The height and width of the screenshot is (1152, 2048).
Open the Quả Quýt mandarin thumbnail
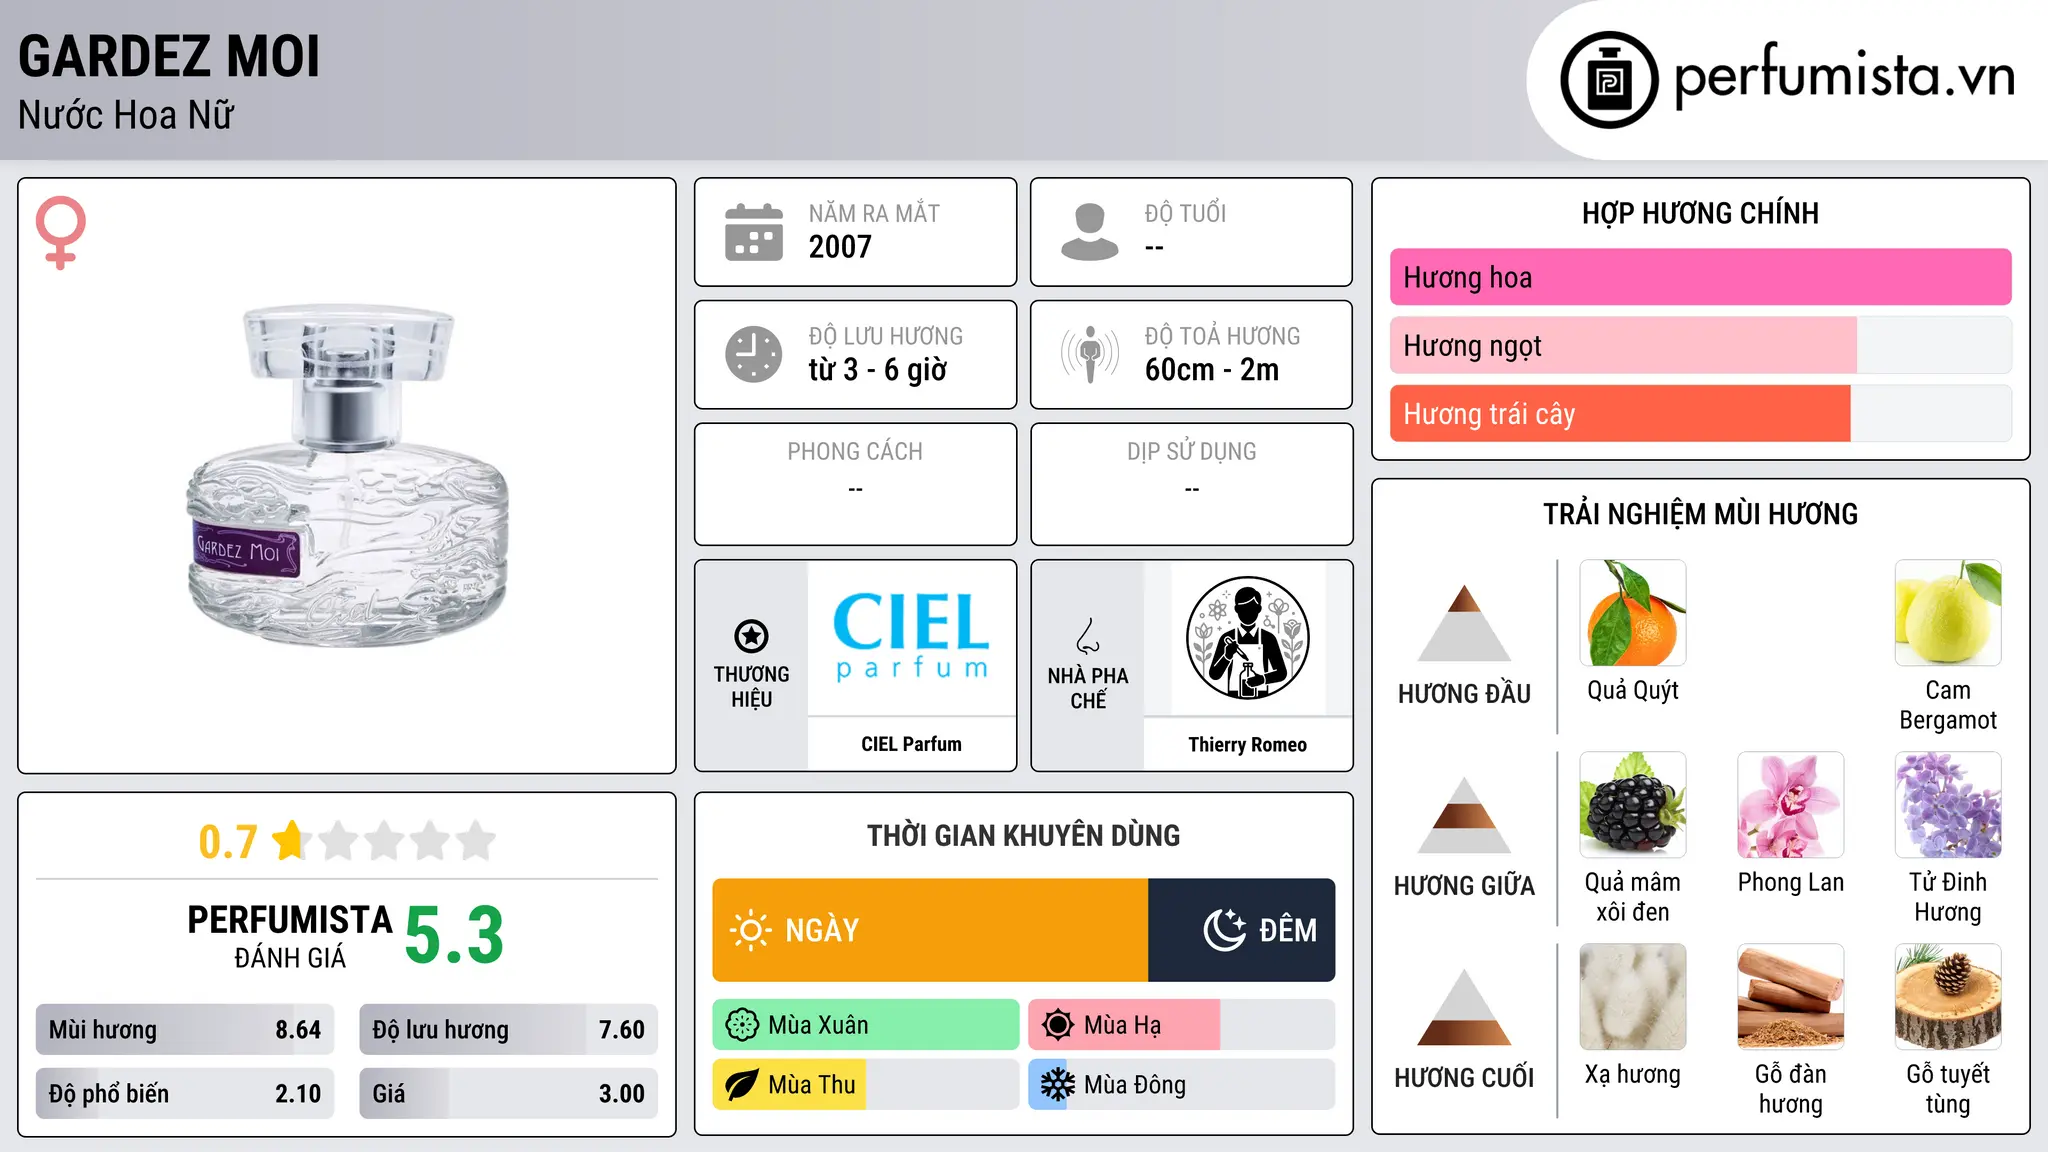coord(1633,613)
